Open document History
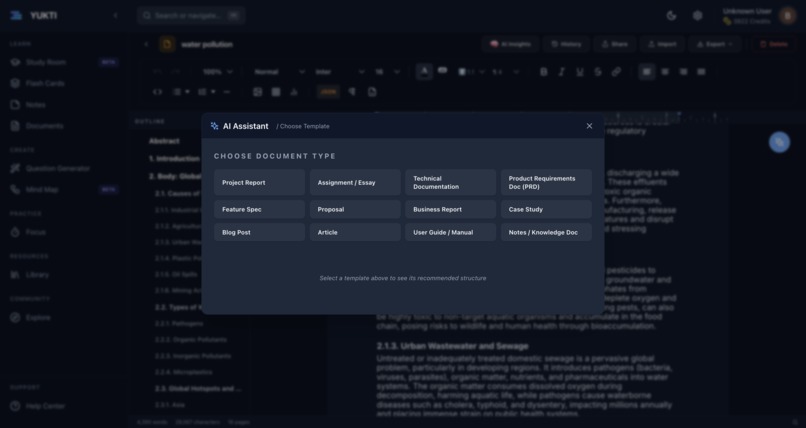 pos(566,44)
